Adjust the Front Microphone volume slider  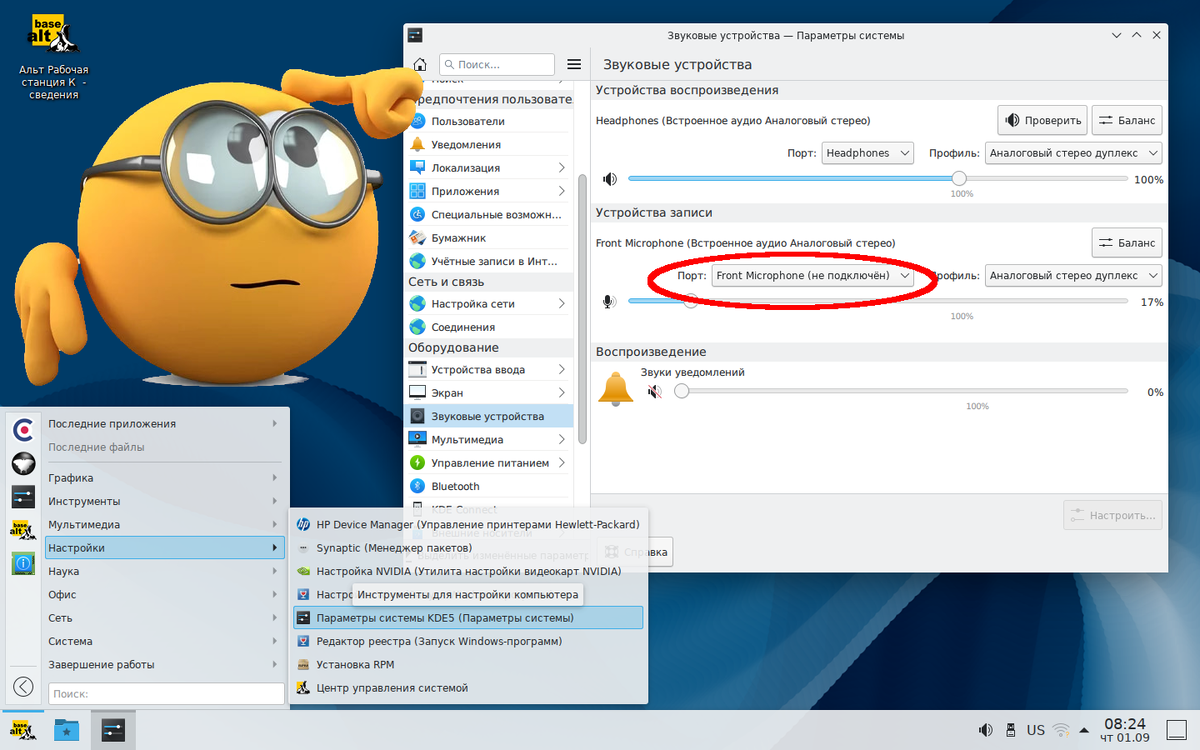coord(690,301)
